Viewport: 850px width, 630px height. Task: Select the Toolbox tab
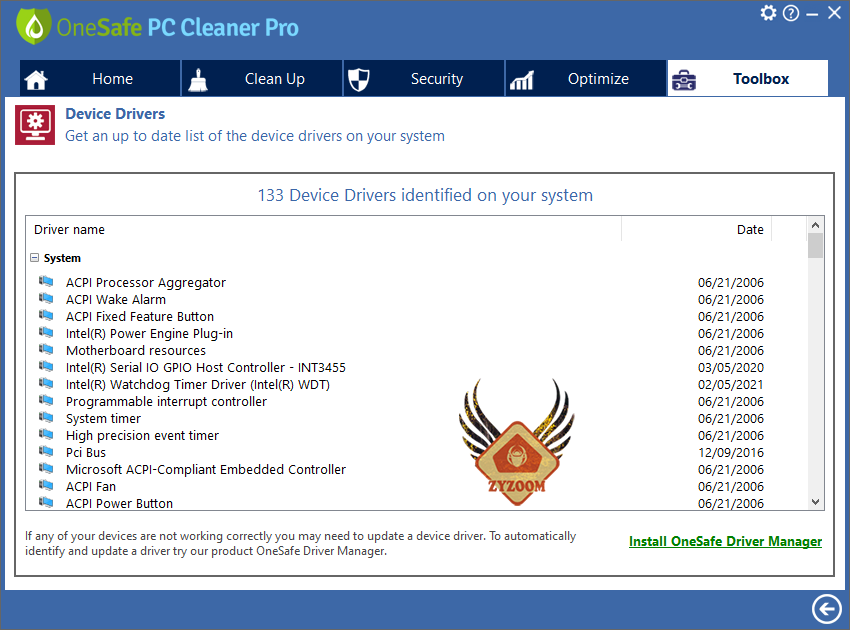[748, 79]
